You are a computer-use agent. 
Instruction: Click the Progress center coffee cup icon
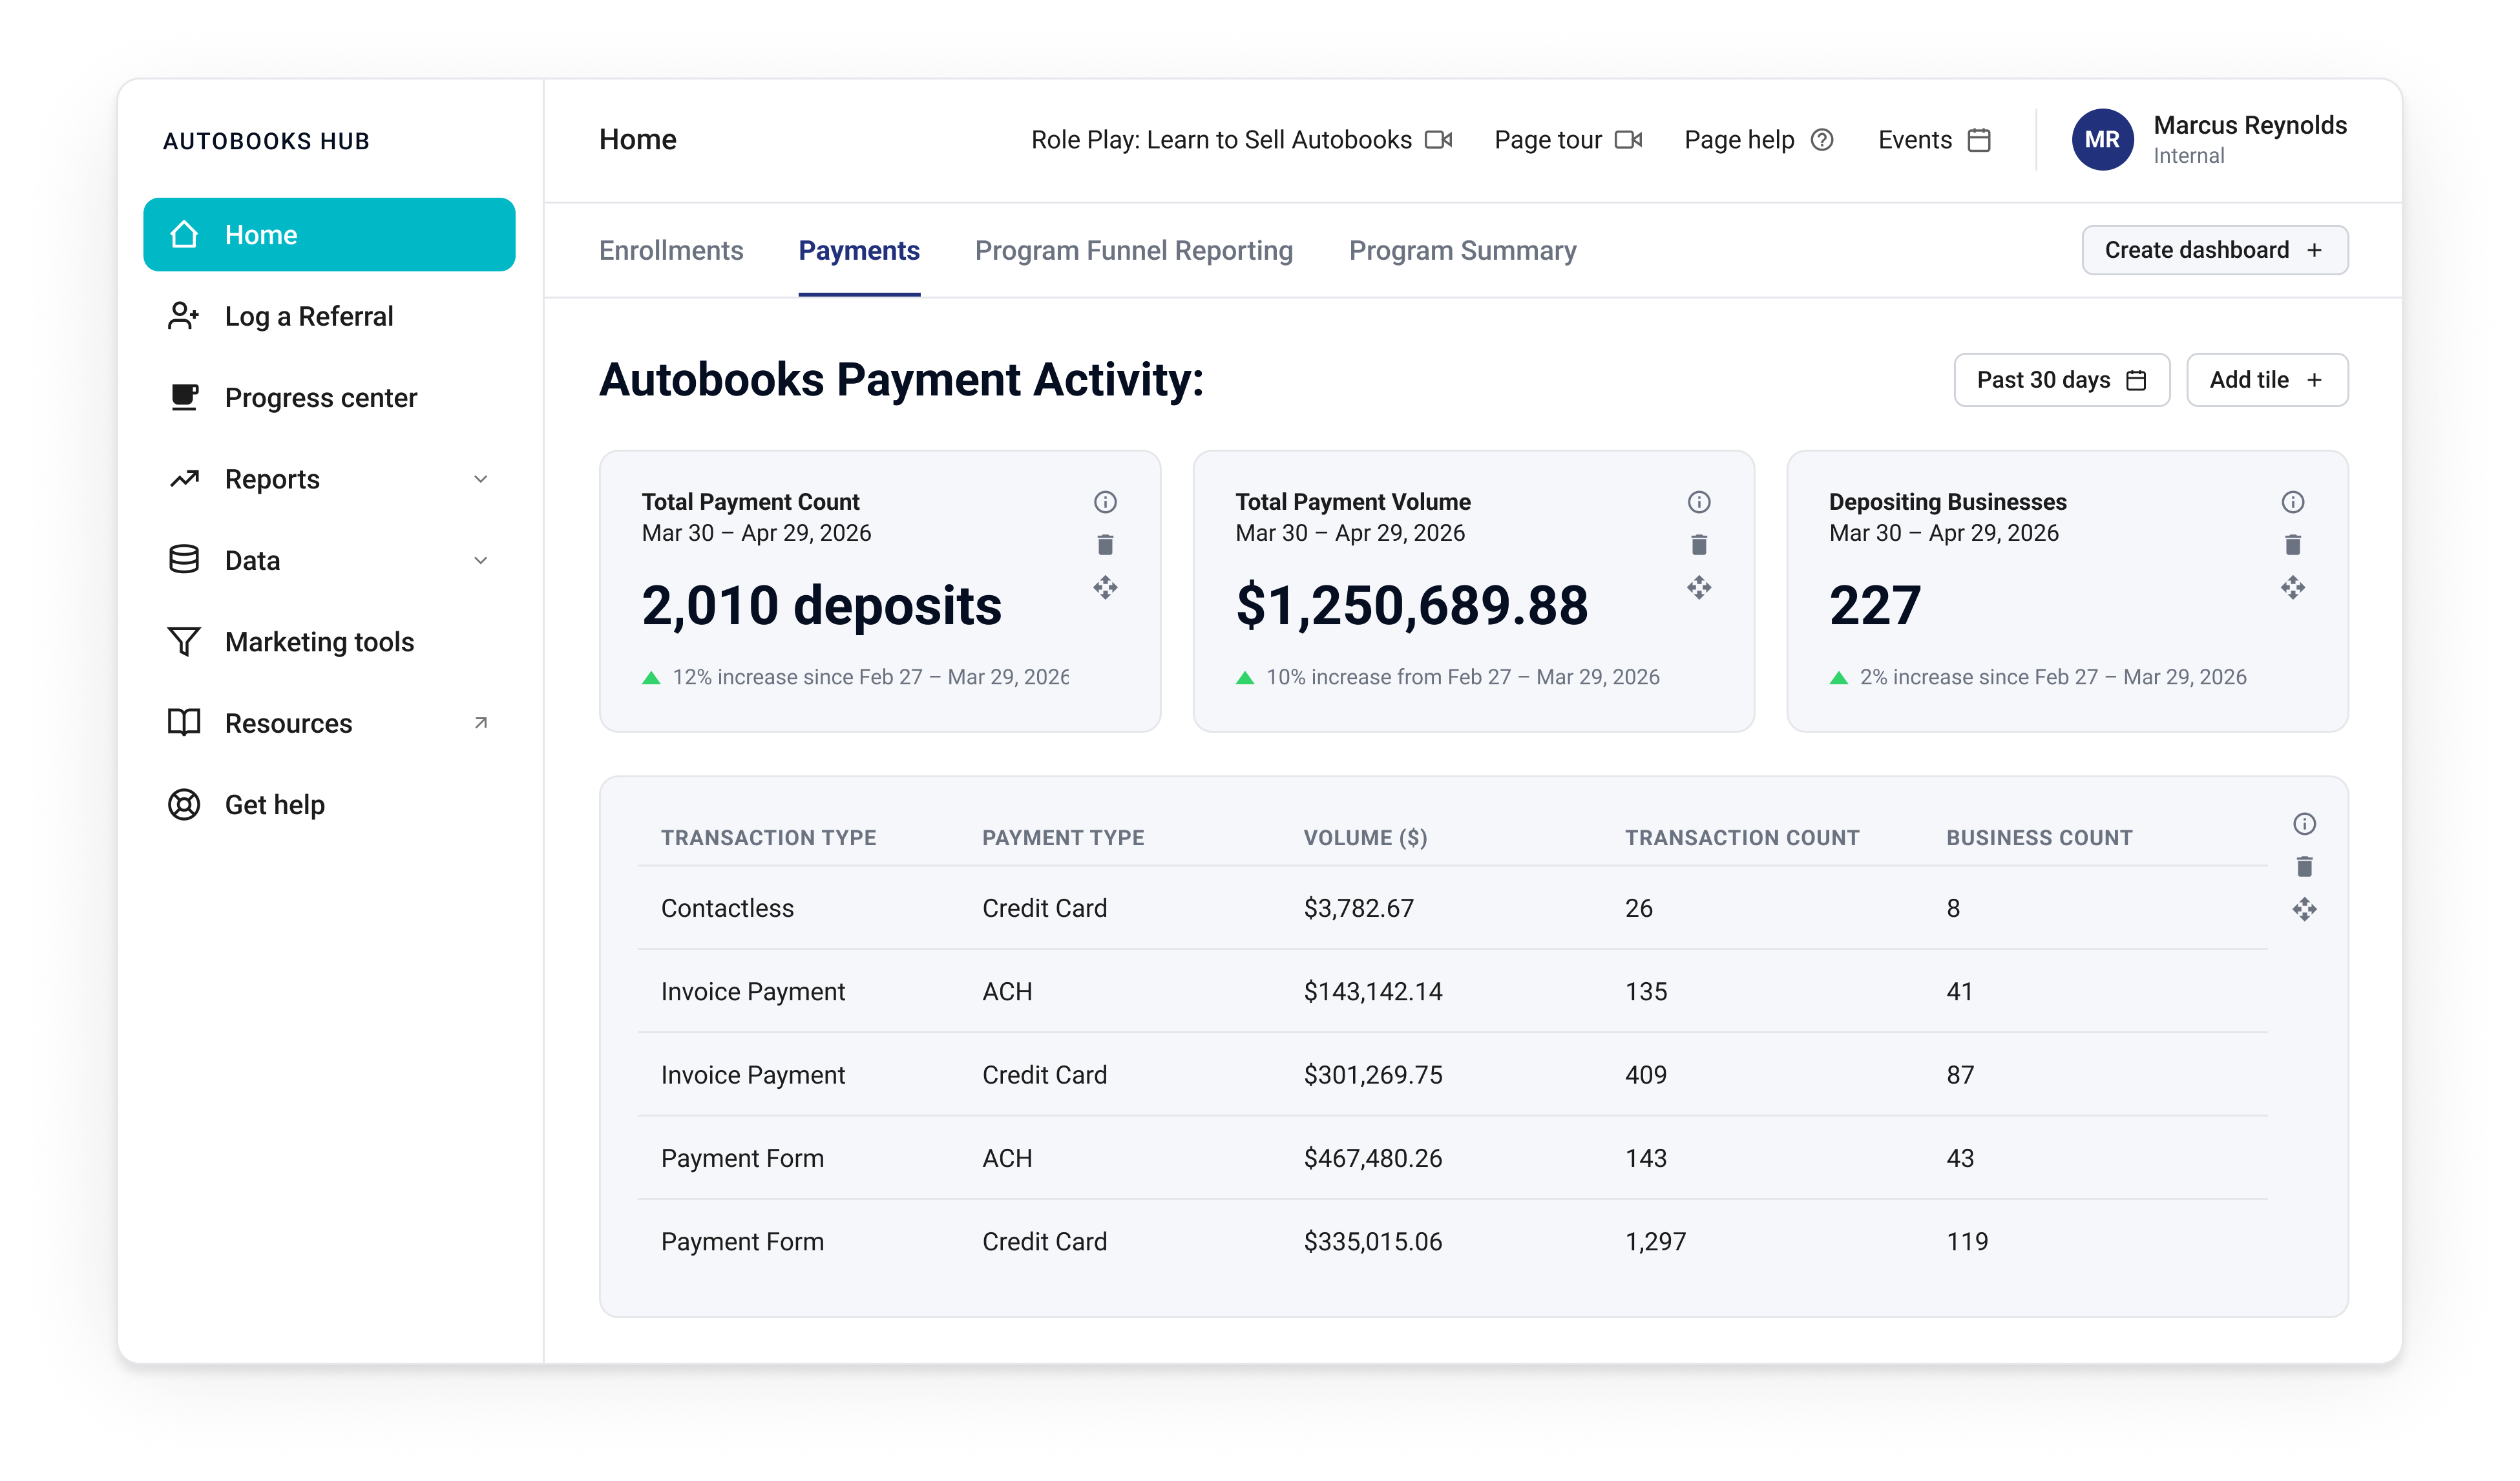click(184, 397)
